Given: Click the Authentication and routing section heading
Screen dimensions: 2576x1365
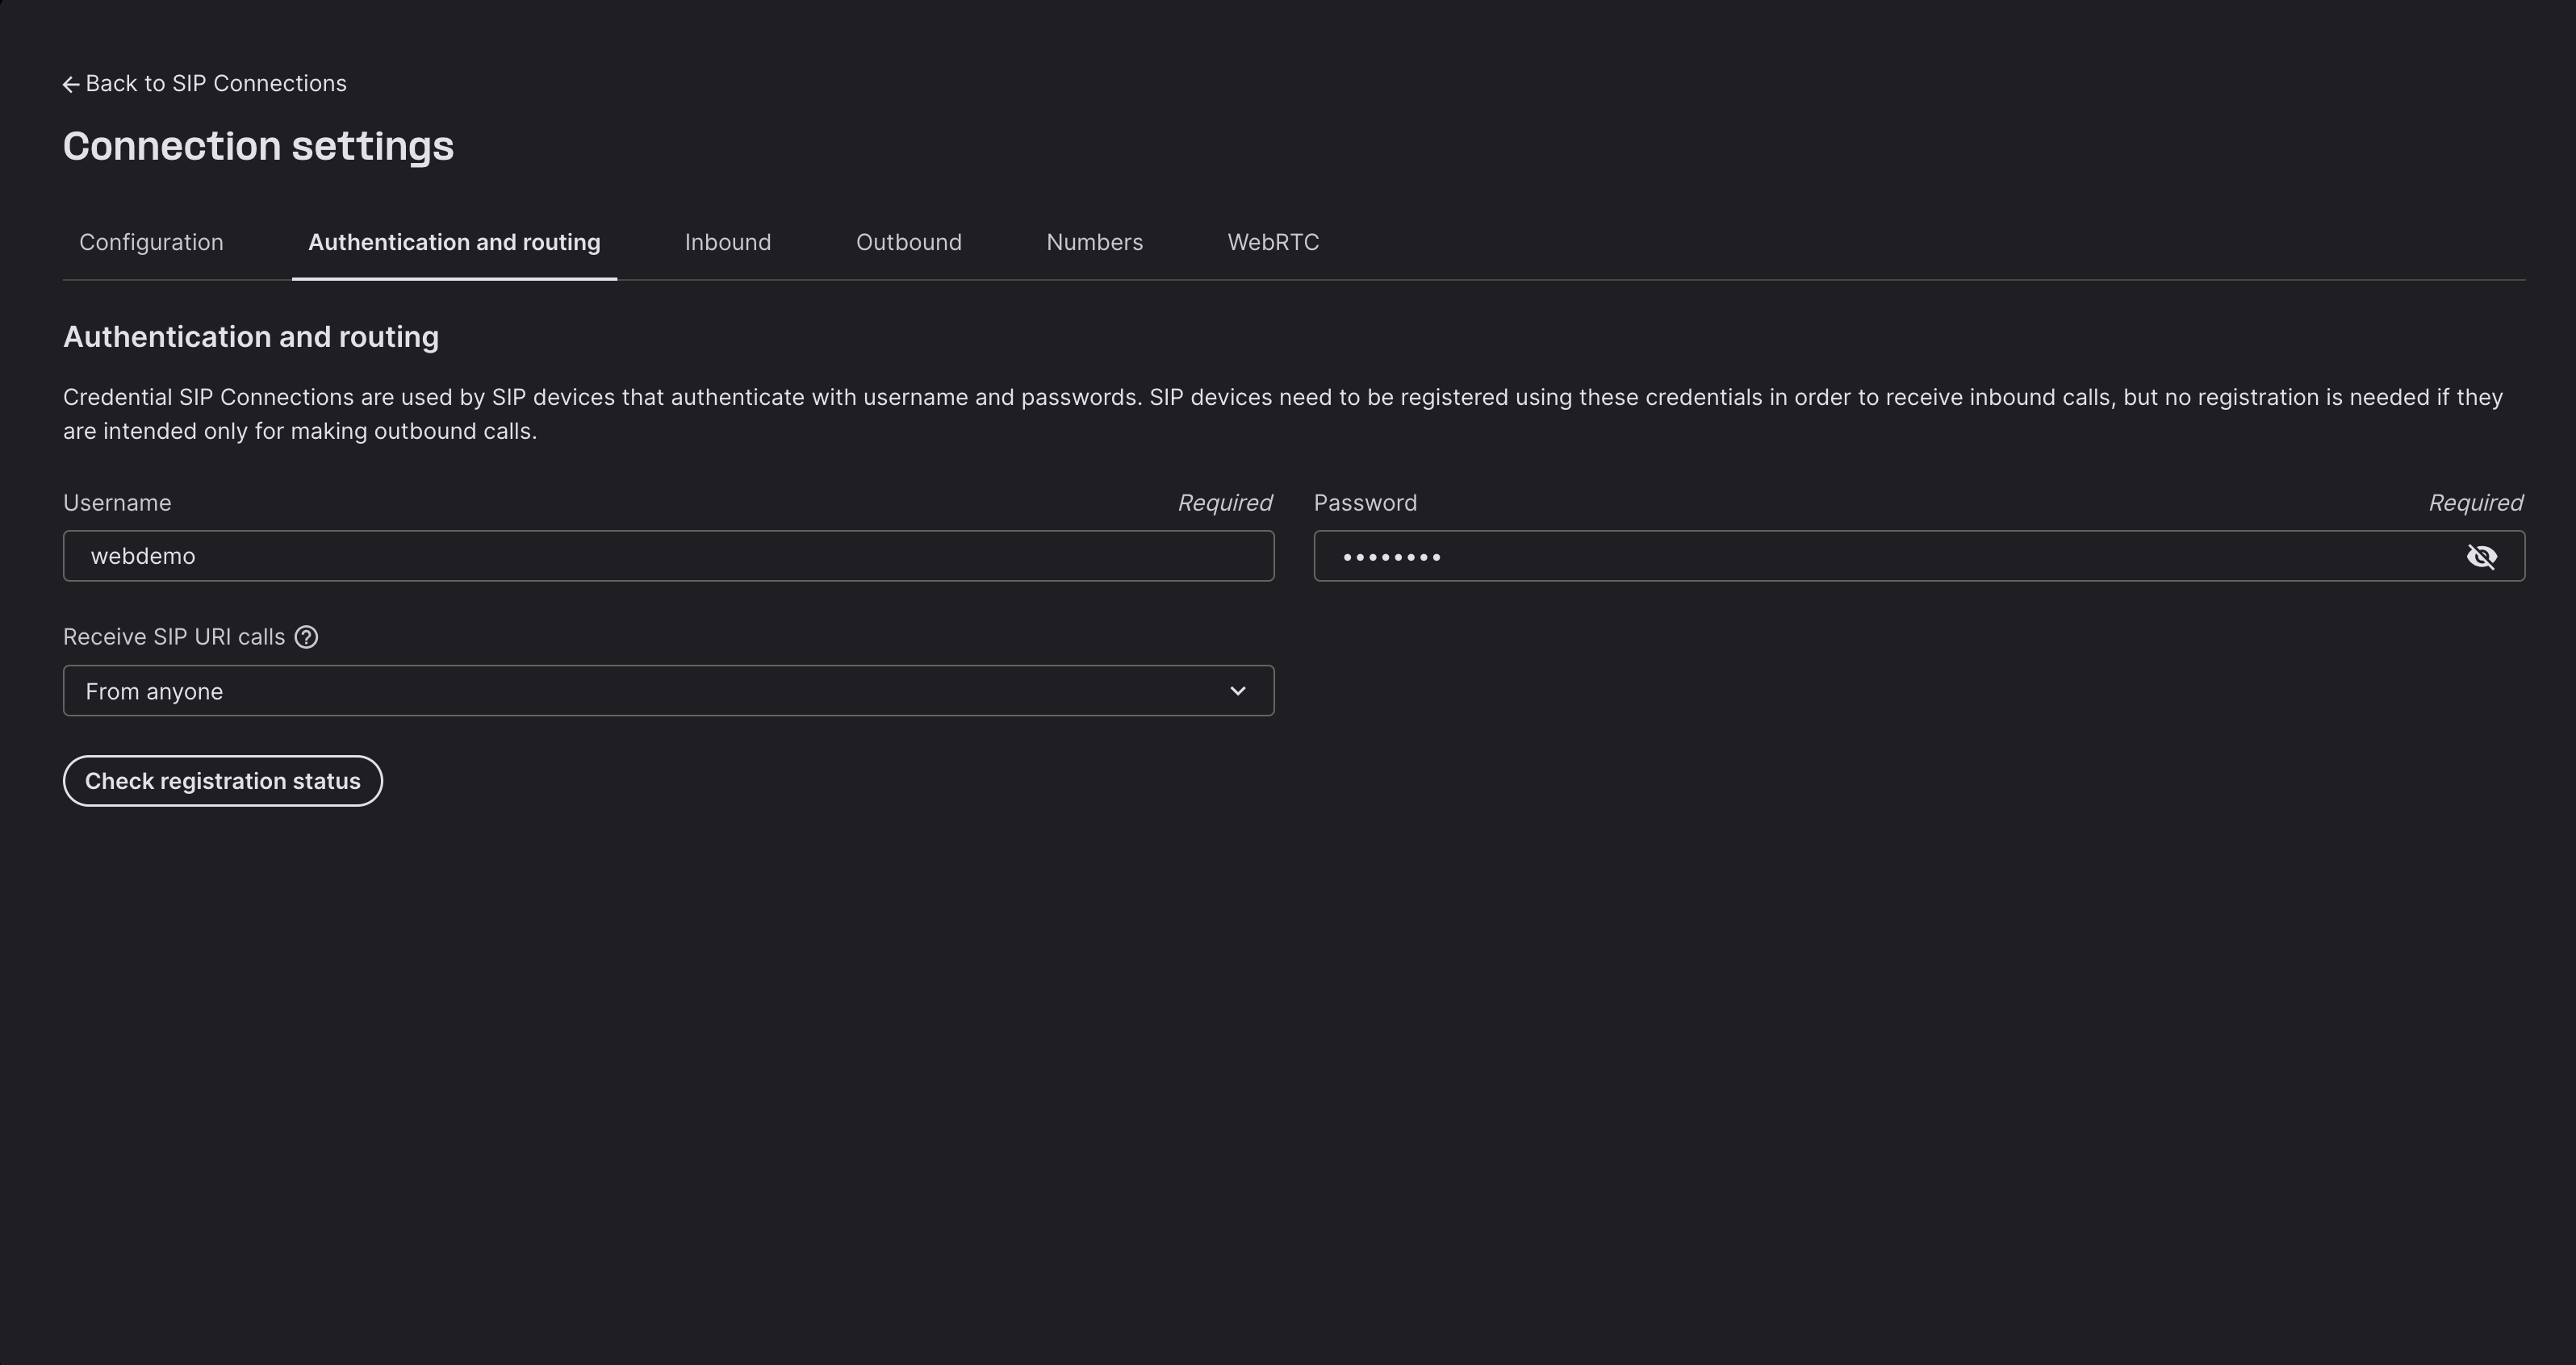Looking at the screenshot, I should coord(250,337).
